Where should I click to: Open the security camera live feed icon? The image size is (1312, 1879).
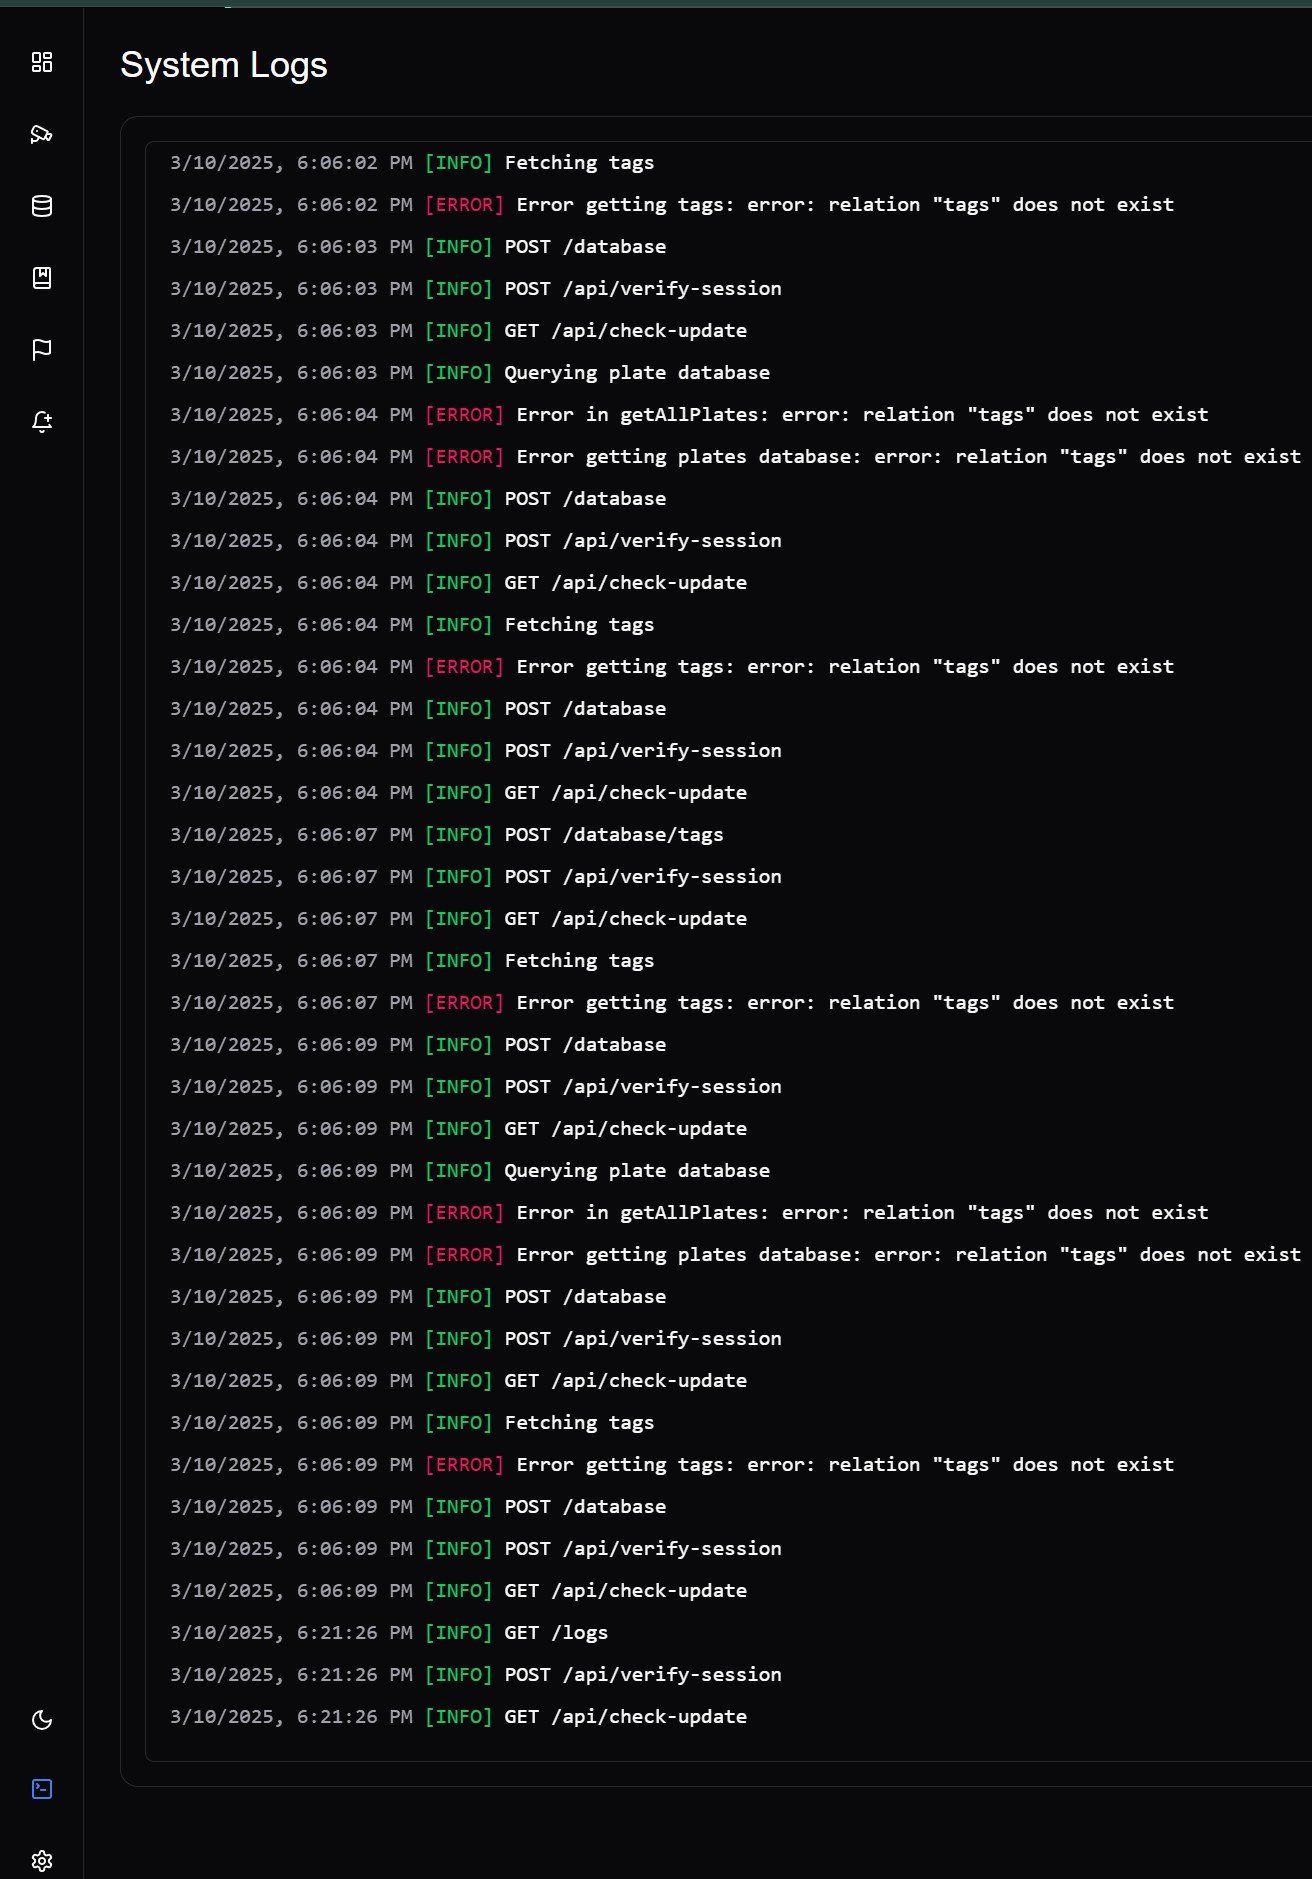click(42, 134)
